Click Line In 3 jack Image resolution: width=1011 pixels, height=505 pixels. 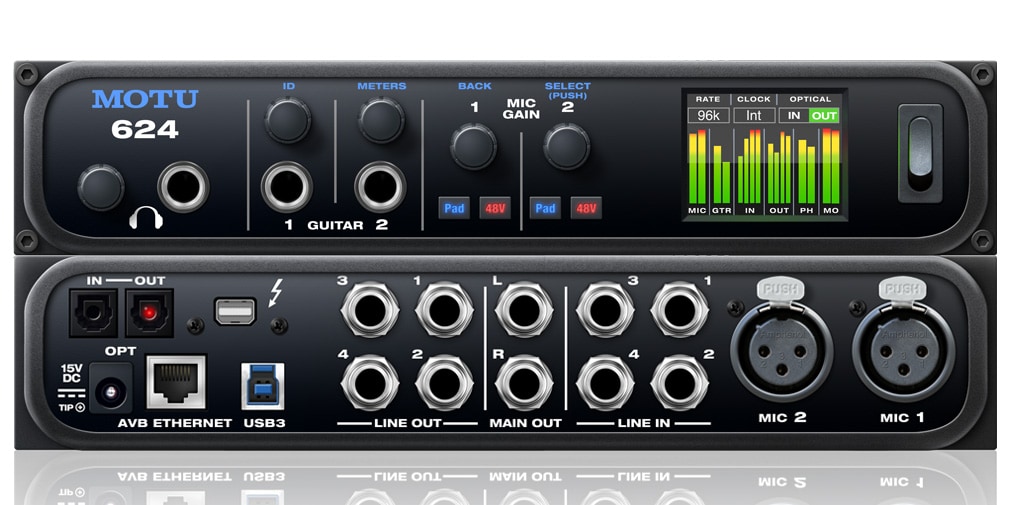point(605,310)
